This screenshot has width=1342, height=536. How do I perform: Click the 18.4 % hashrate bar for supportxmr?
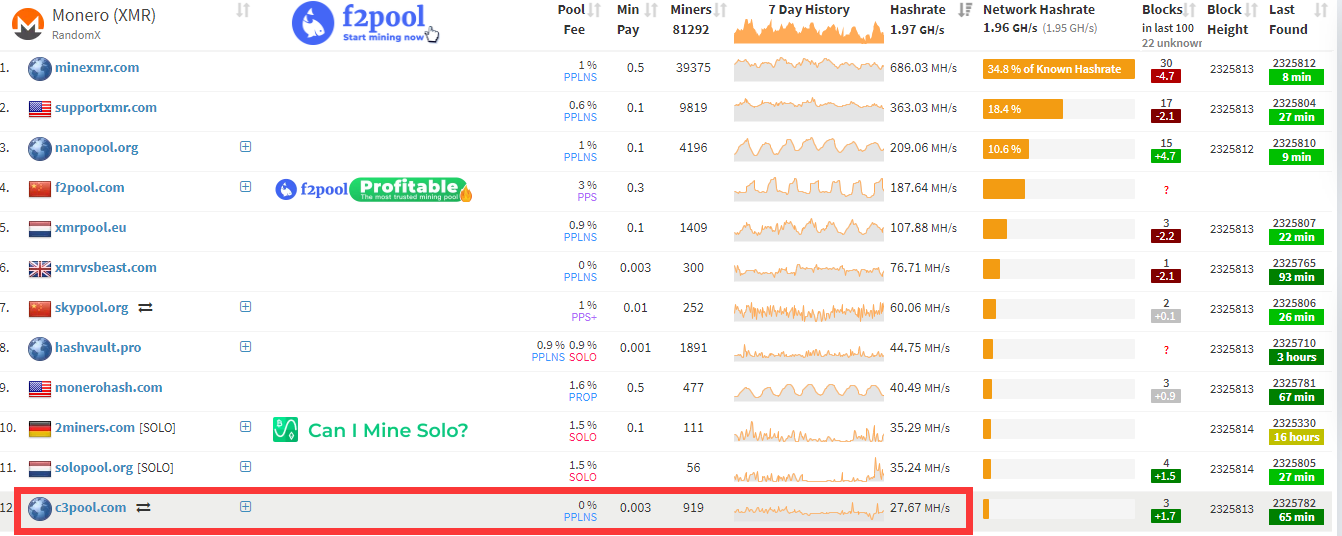tap(1023, 109)
